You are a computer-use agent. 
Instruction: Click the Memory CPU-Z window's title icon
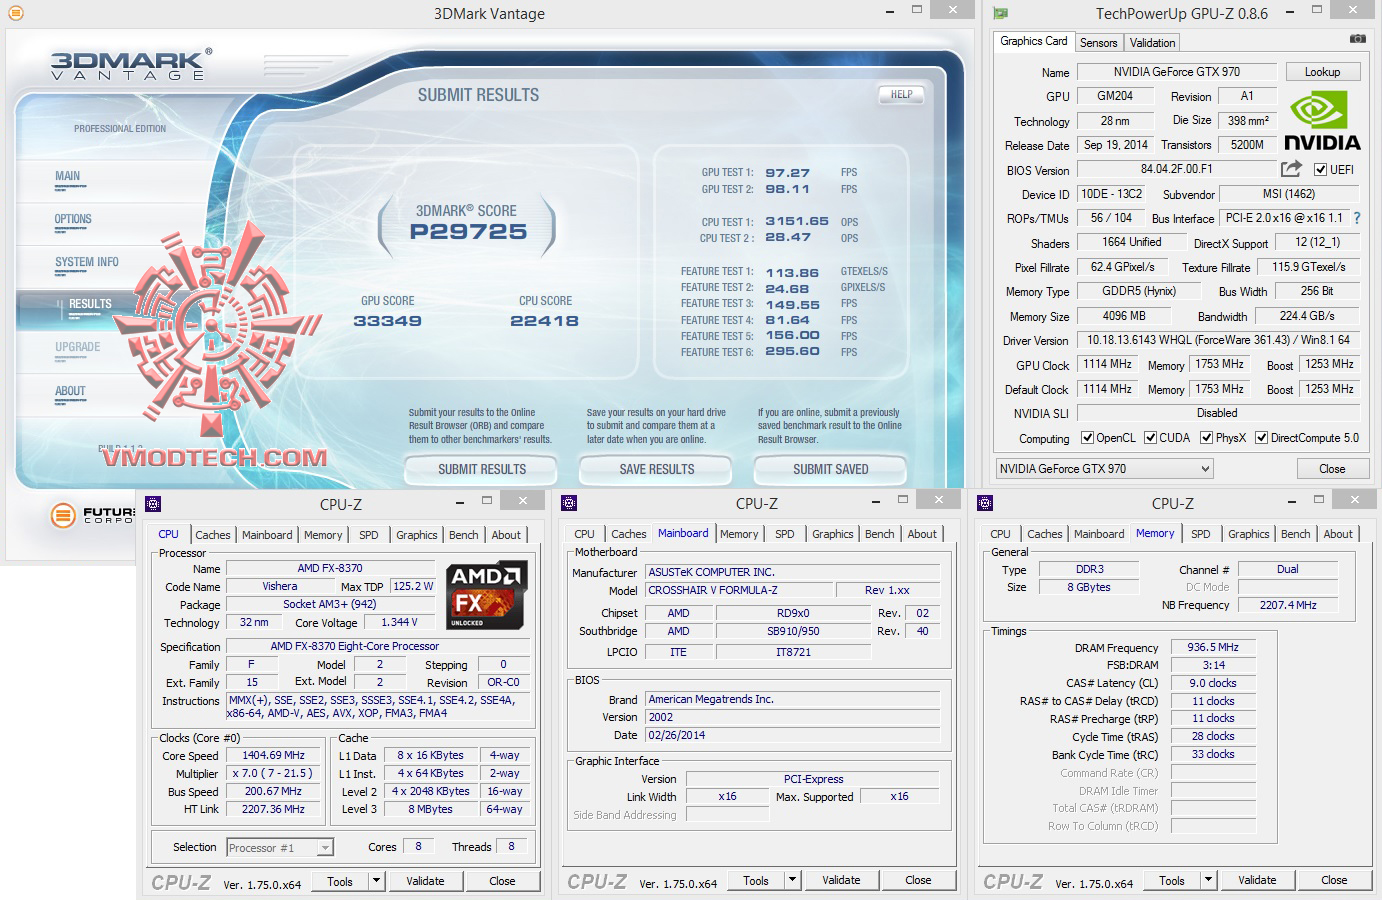pos(985,503)
